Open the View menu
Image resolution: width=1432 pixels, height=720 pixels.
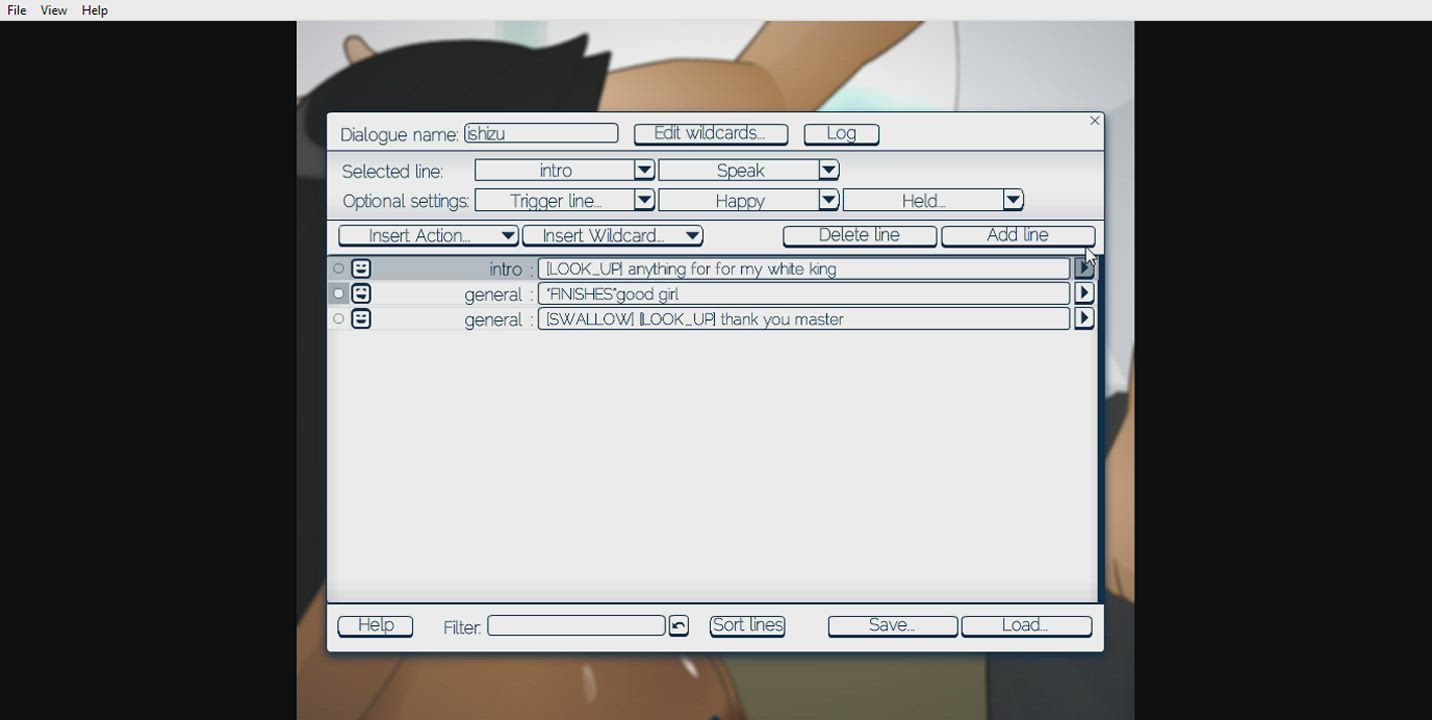click(54, 10)
